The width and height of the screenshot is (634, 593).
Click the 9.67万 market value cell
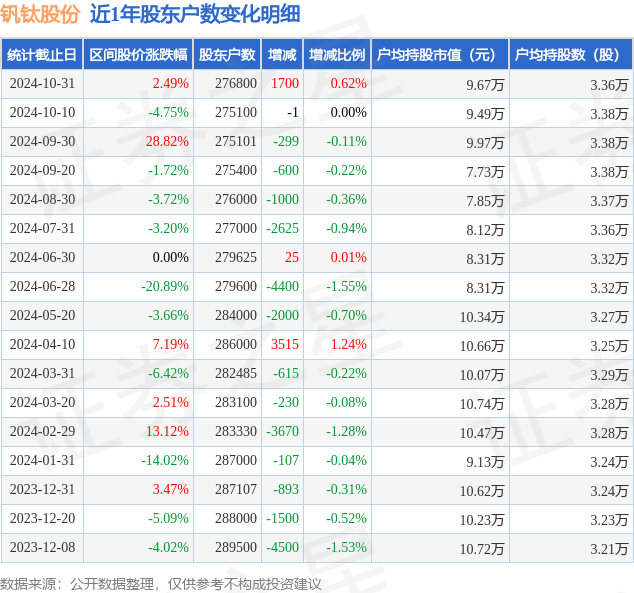[x=485, y=85]
